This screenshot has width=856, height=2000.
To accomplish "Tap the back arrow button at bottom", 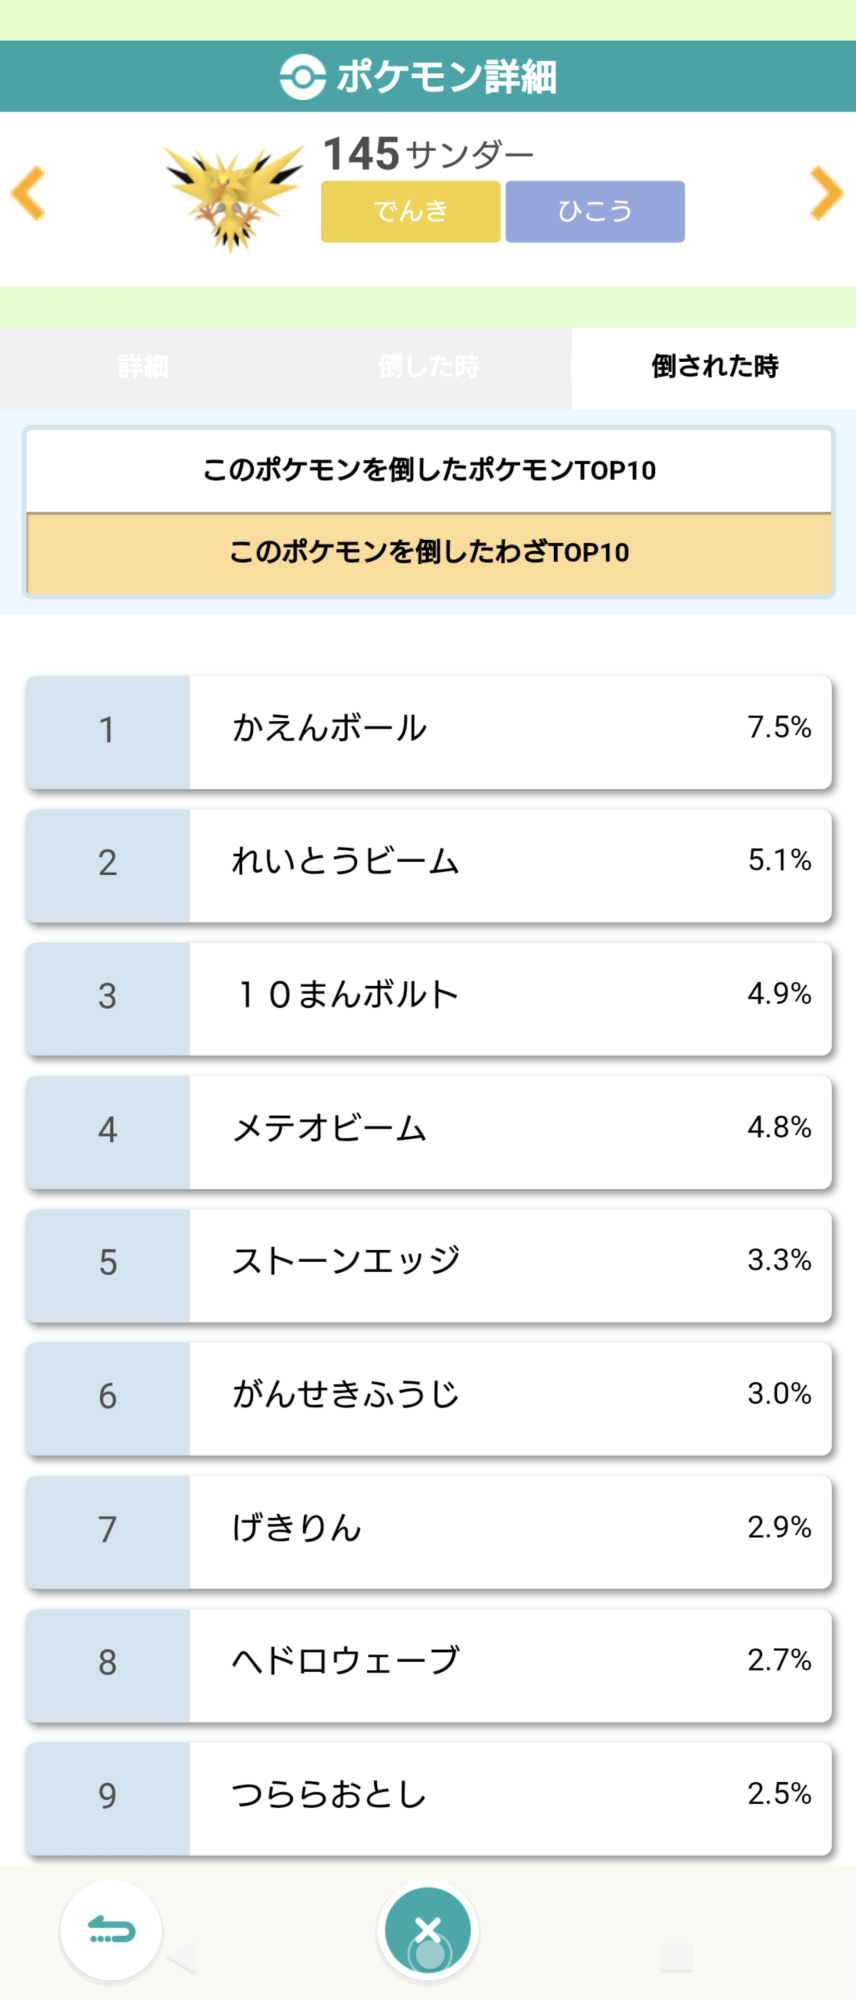I will (x=111, y=1930).
